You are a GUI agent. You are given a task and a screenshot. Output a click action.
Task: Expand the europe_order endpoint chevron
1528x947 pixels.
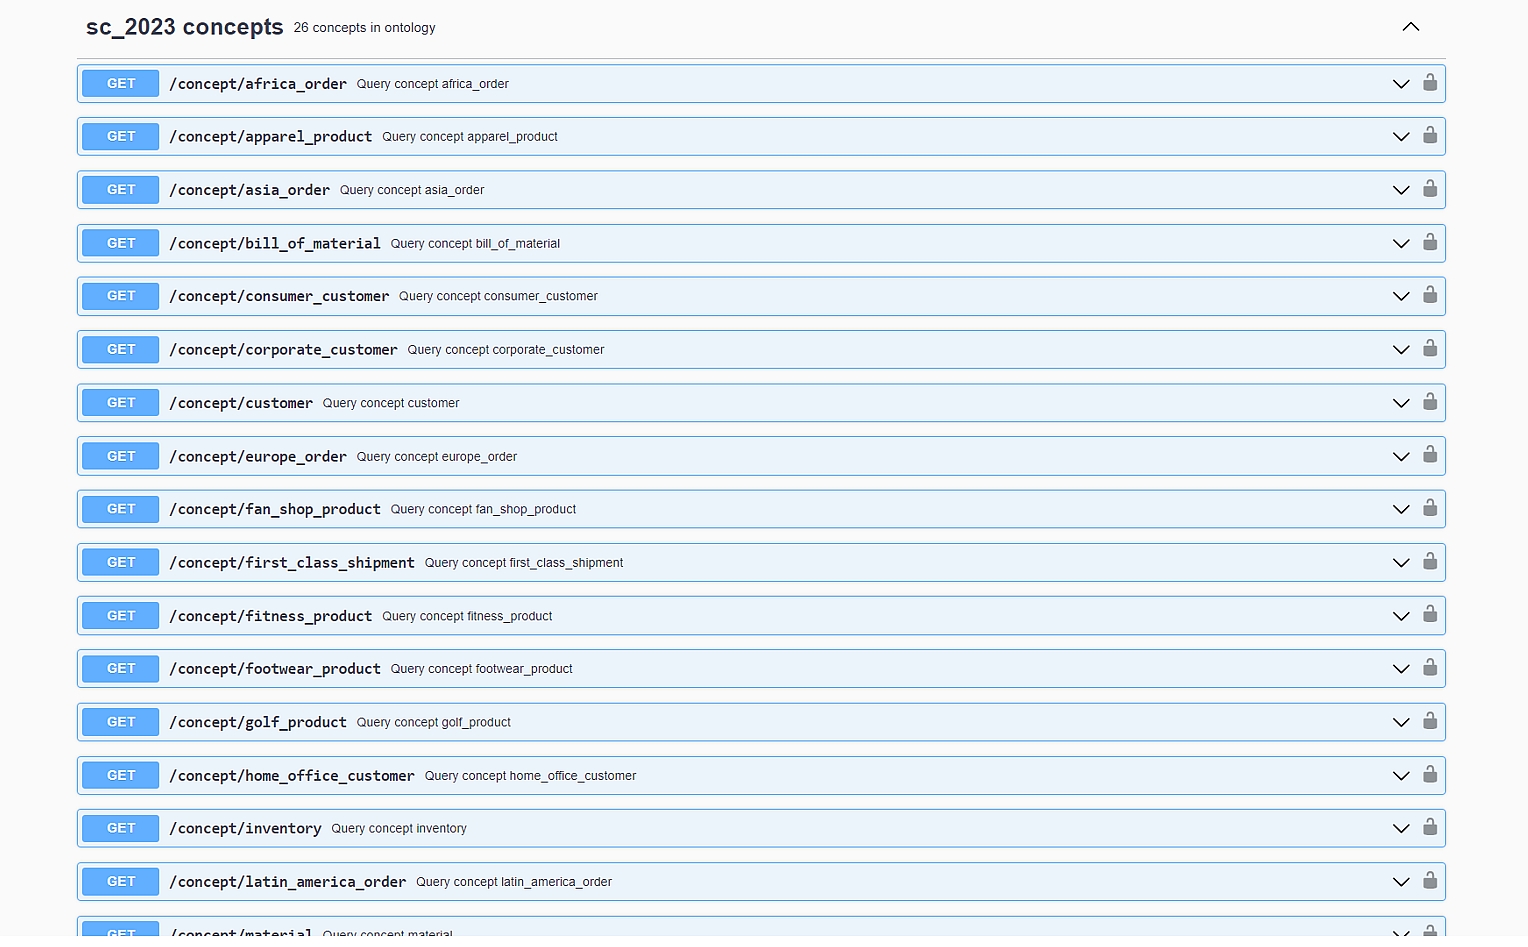(1401, 457)
